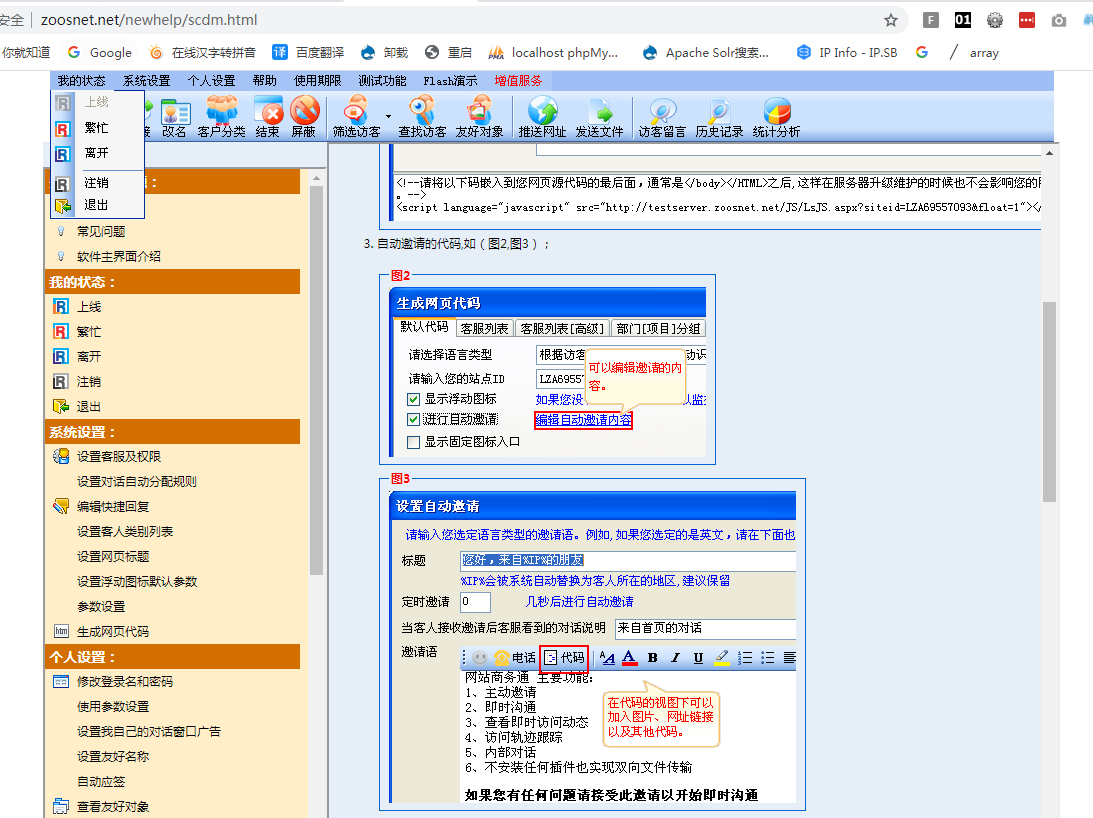Toggle the 显示固定图标入口 checkbox
Viewport: 1093px width, 818px height.
point(413,442)
